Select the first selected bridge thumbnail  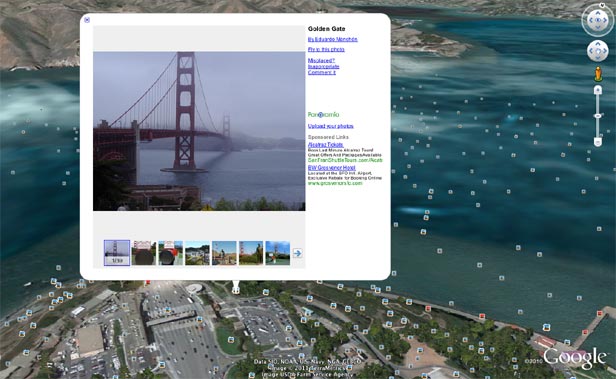[117, 253]
